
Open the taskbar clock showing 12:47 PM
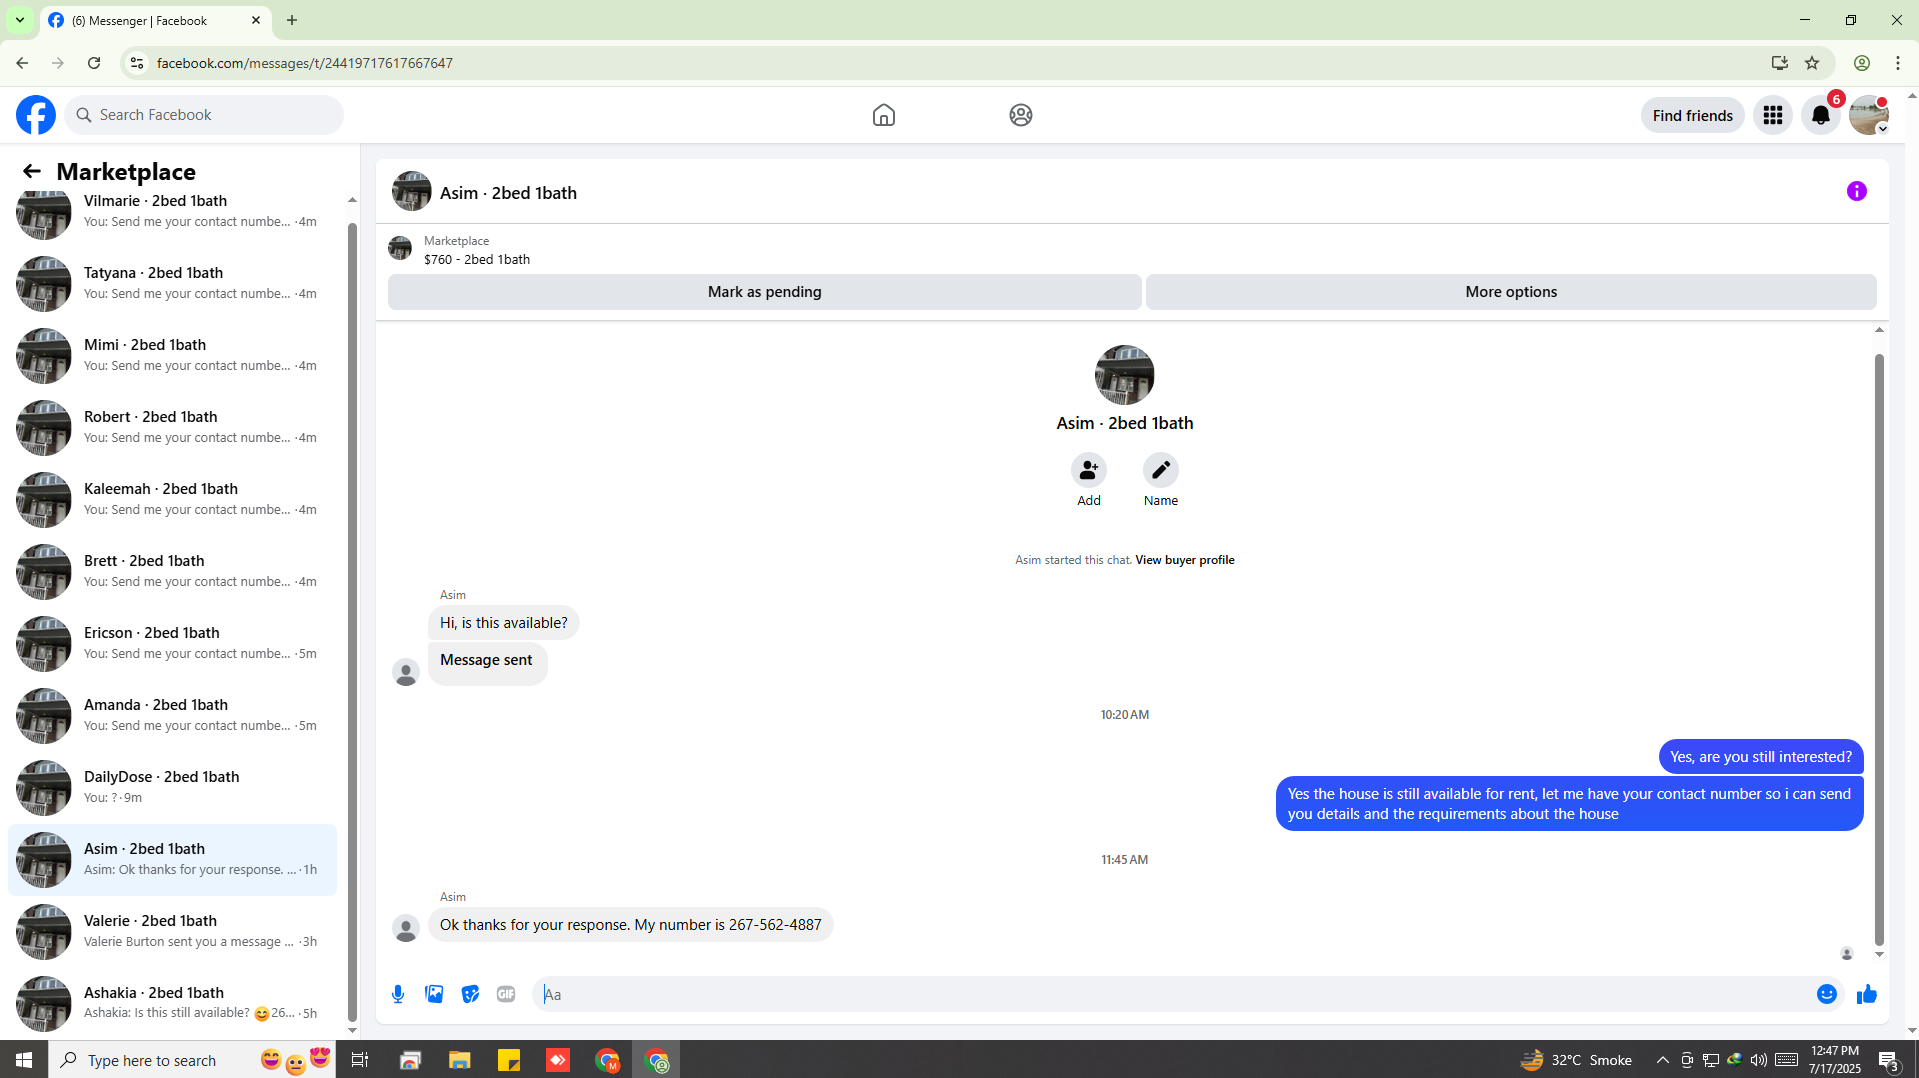coord(1835,1060)
